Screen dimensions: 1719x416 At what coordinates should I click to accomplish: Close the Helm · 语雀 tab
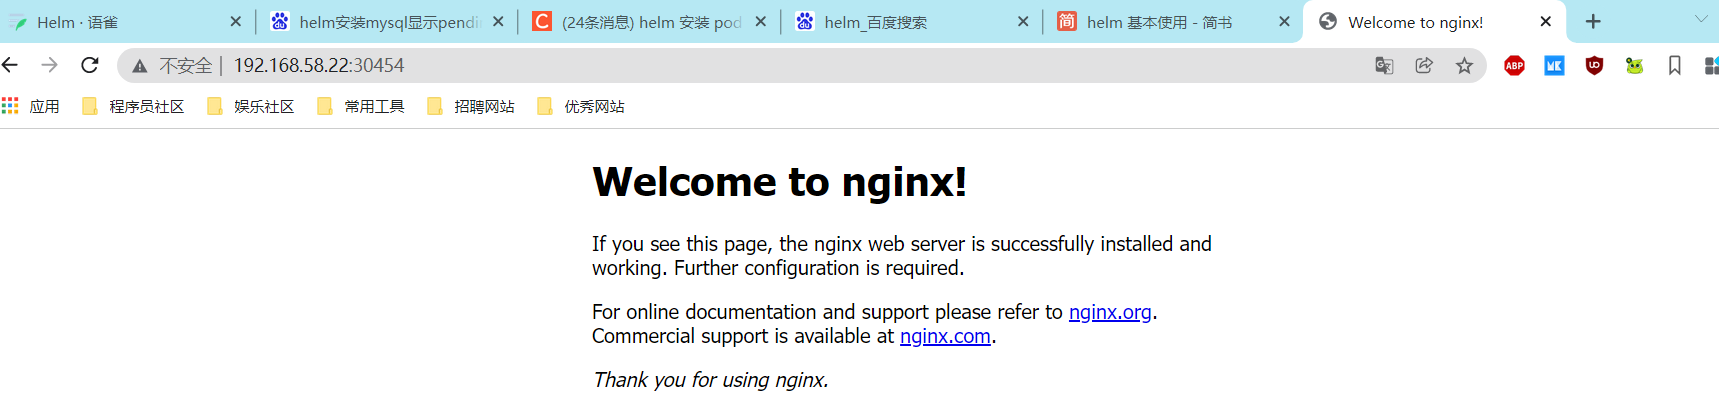click(x=236, y=21)
